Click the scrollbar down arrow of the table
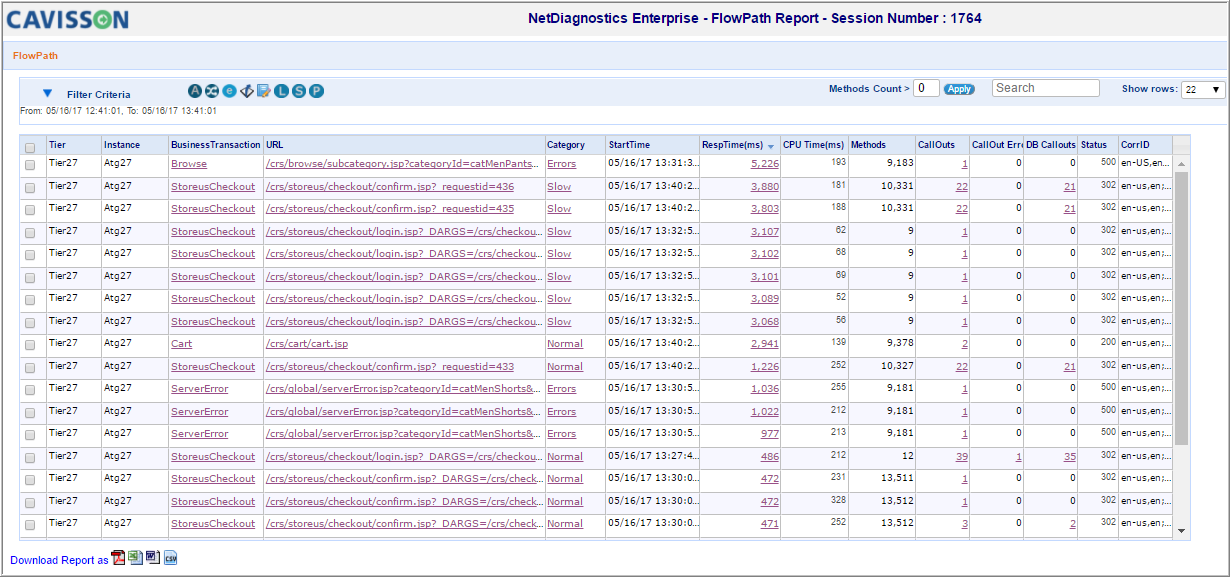1230x577 pixels. [x=1181, y=531]
